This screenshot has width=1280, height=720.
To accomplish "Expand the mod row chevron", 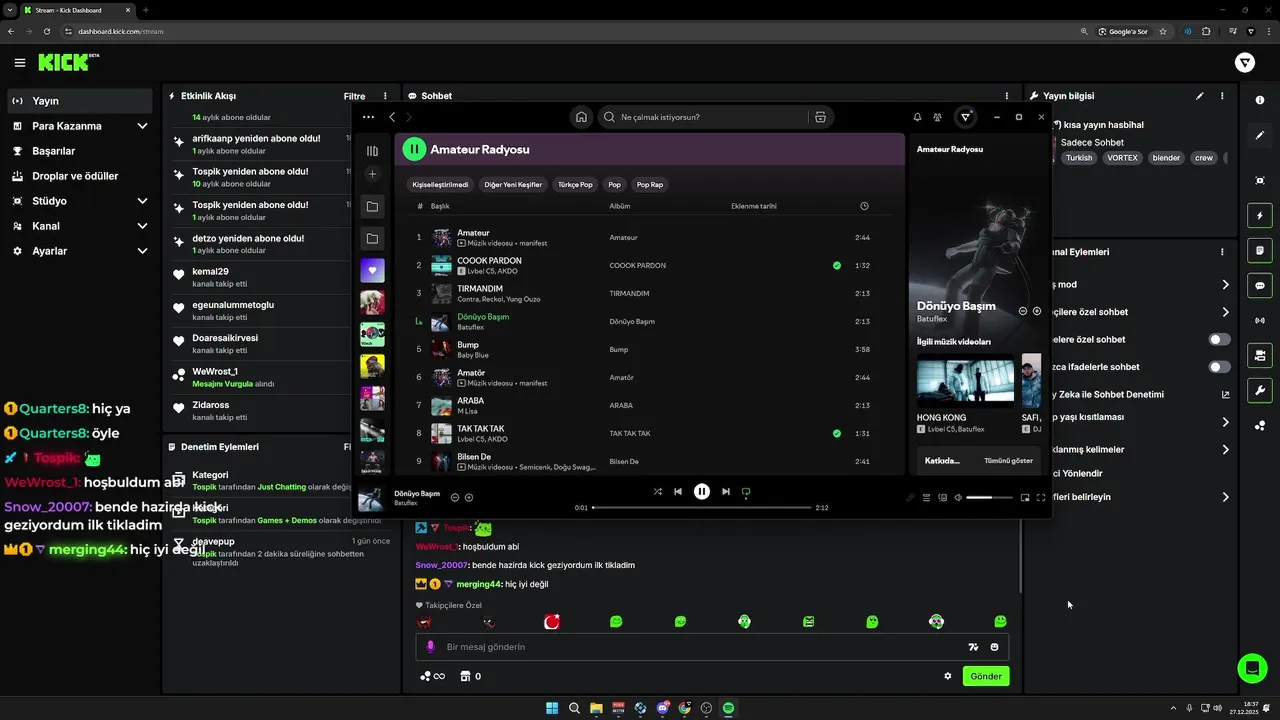I will [x=1225, y=285].
